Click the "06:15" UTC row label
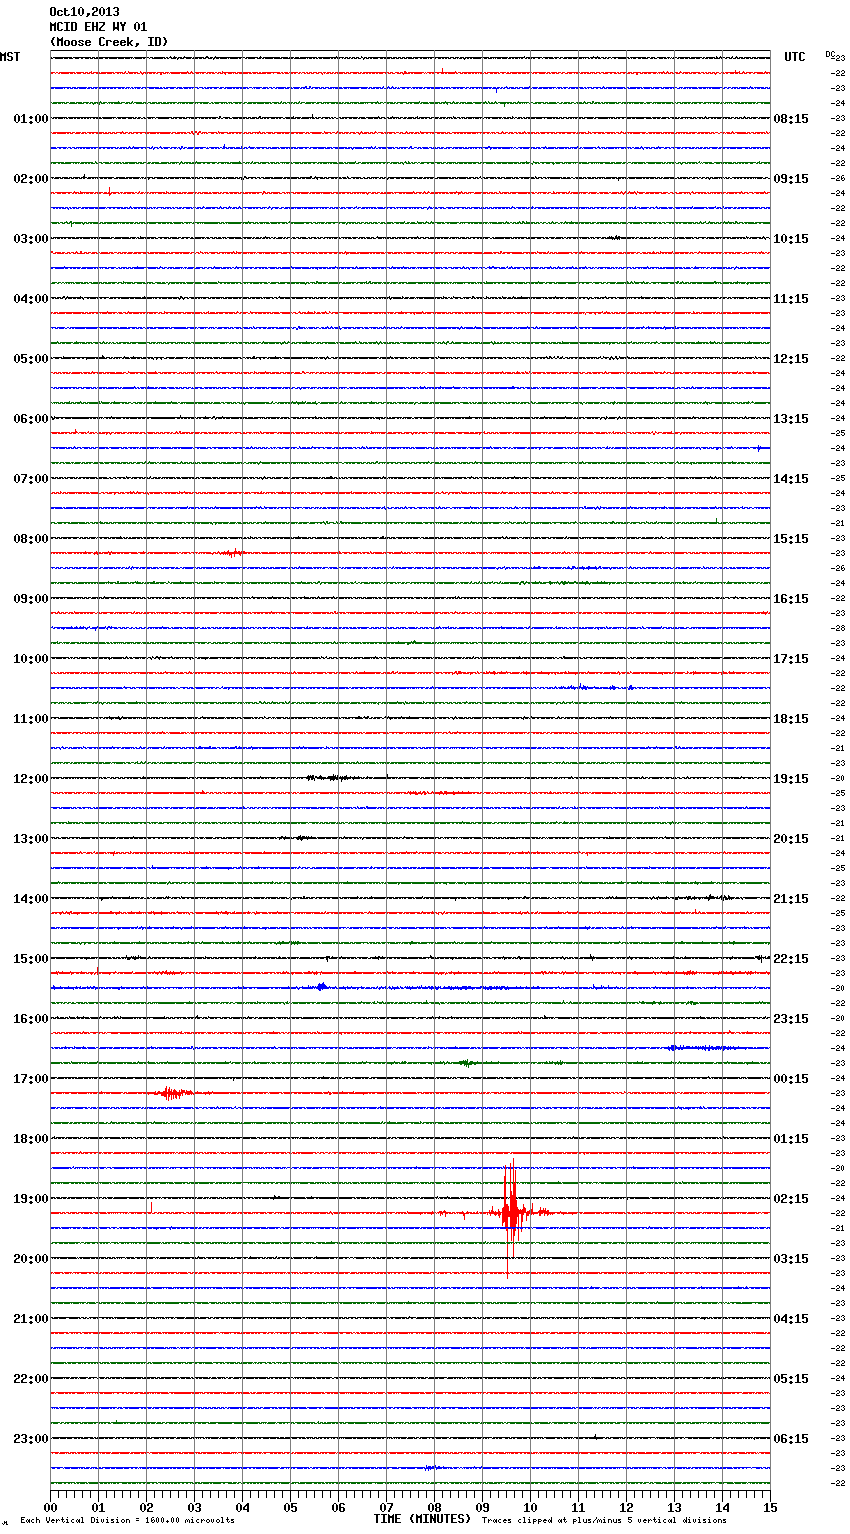The width and height of the screenshot is (850, 1534). pos(791,1439)
